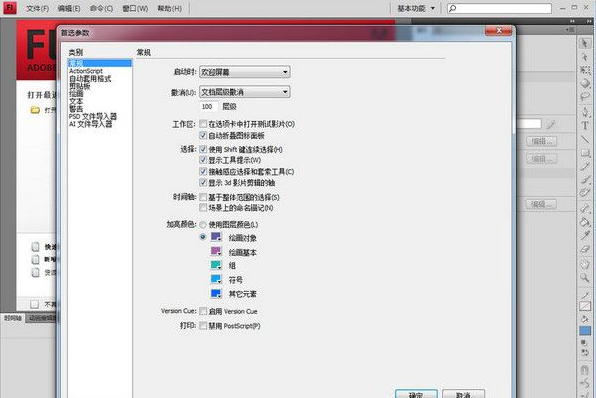Select the Eyedropper tool
The width and height of the screenshot is (596, 398).
click(585, 235)
